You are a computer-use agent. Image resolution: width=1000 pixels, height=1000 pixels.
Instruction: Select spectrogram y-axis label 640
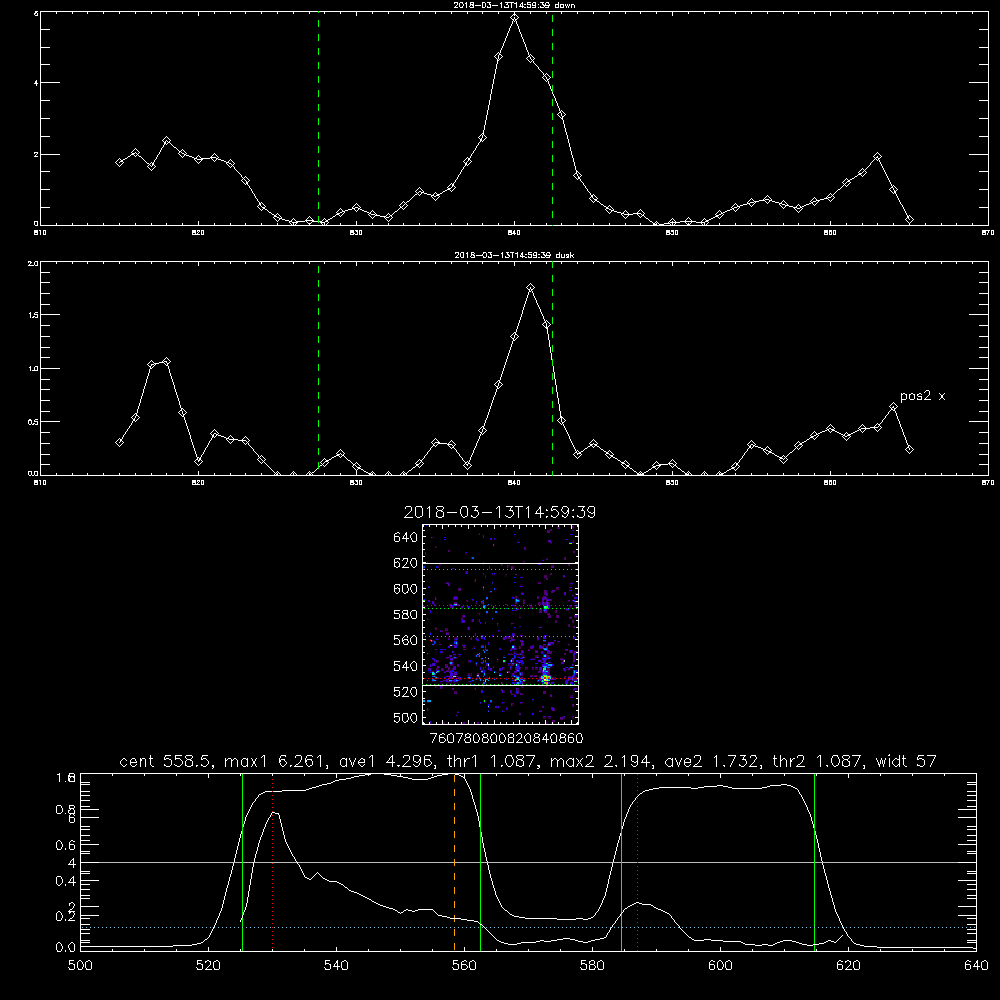click(406, 538)
